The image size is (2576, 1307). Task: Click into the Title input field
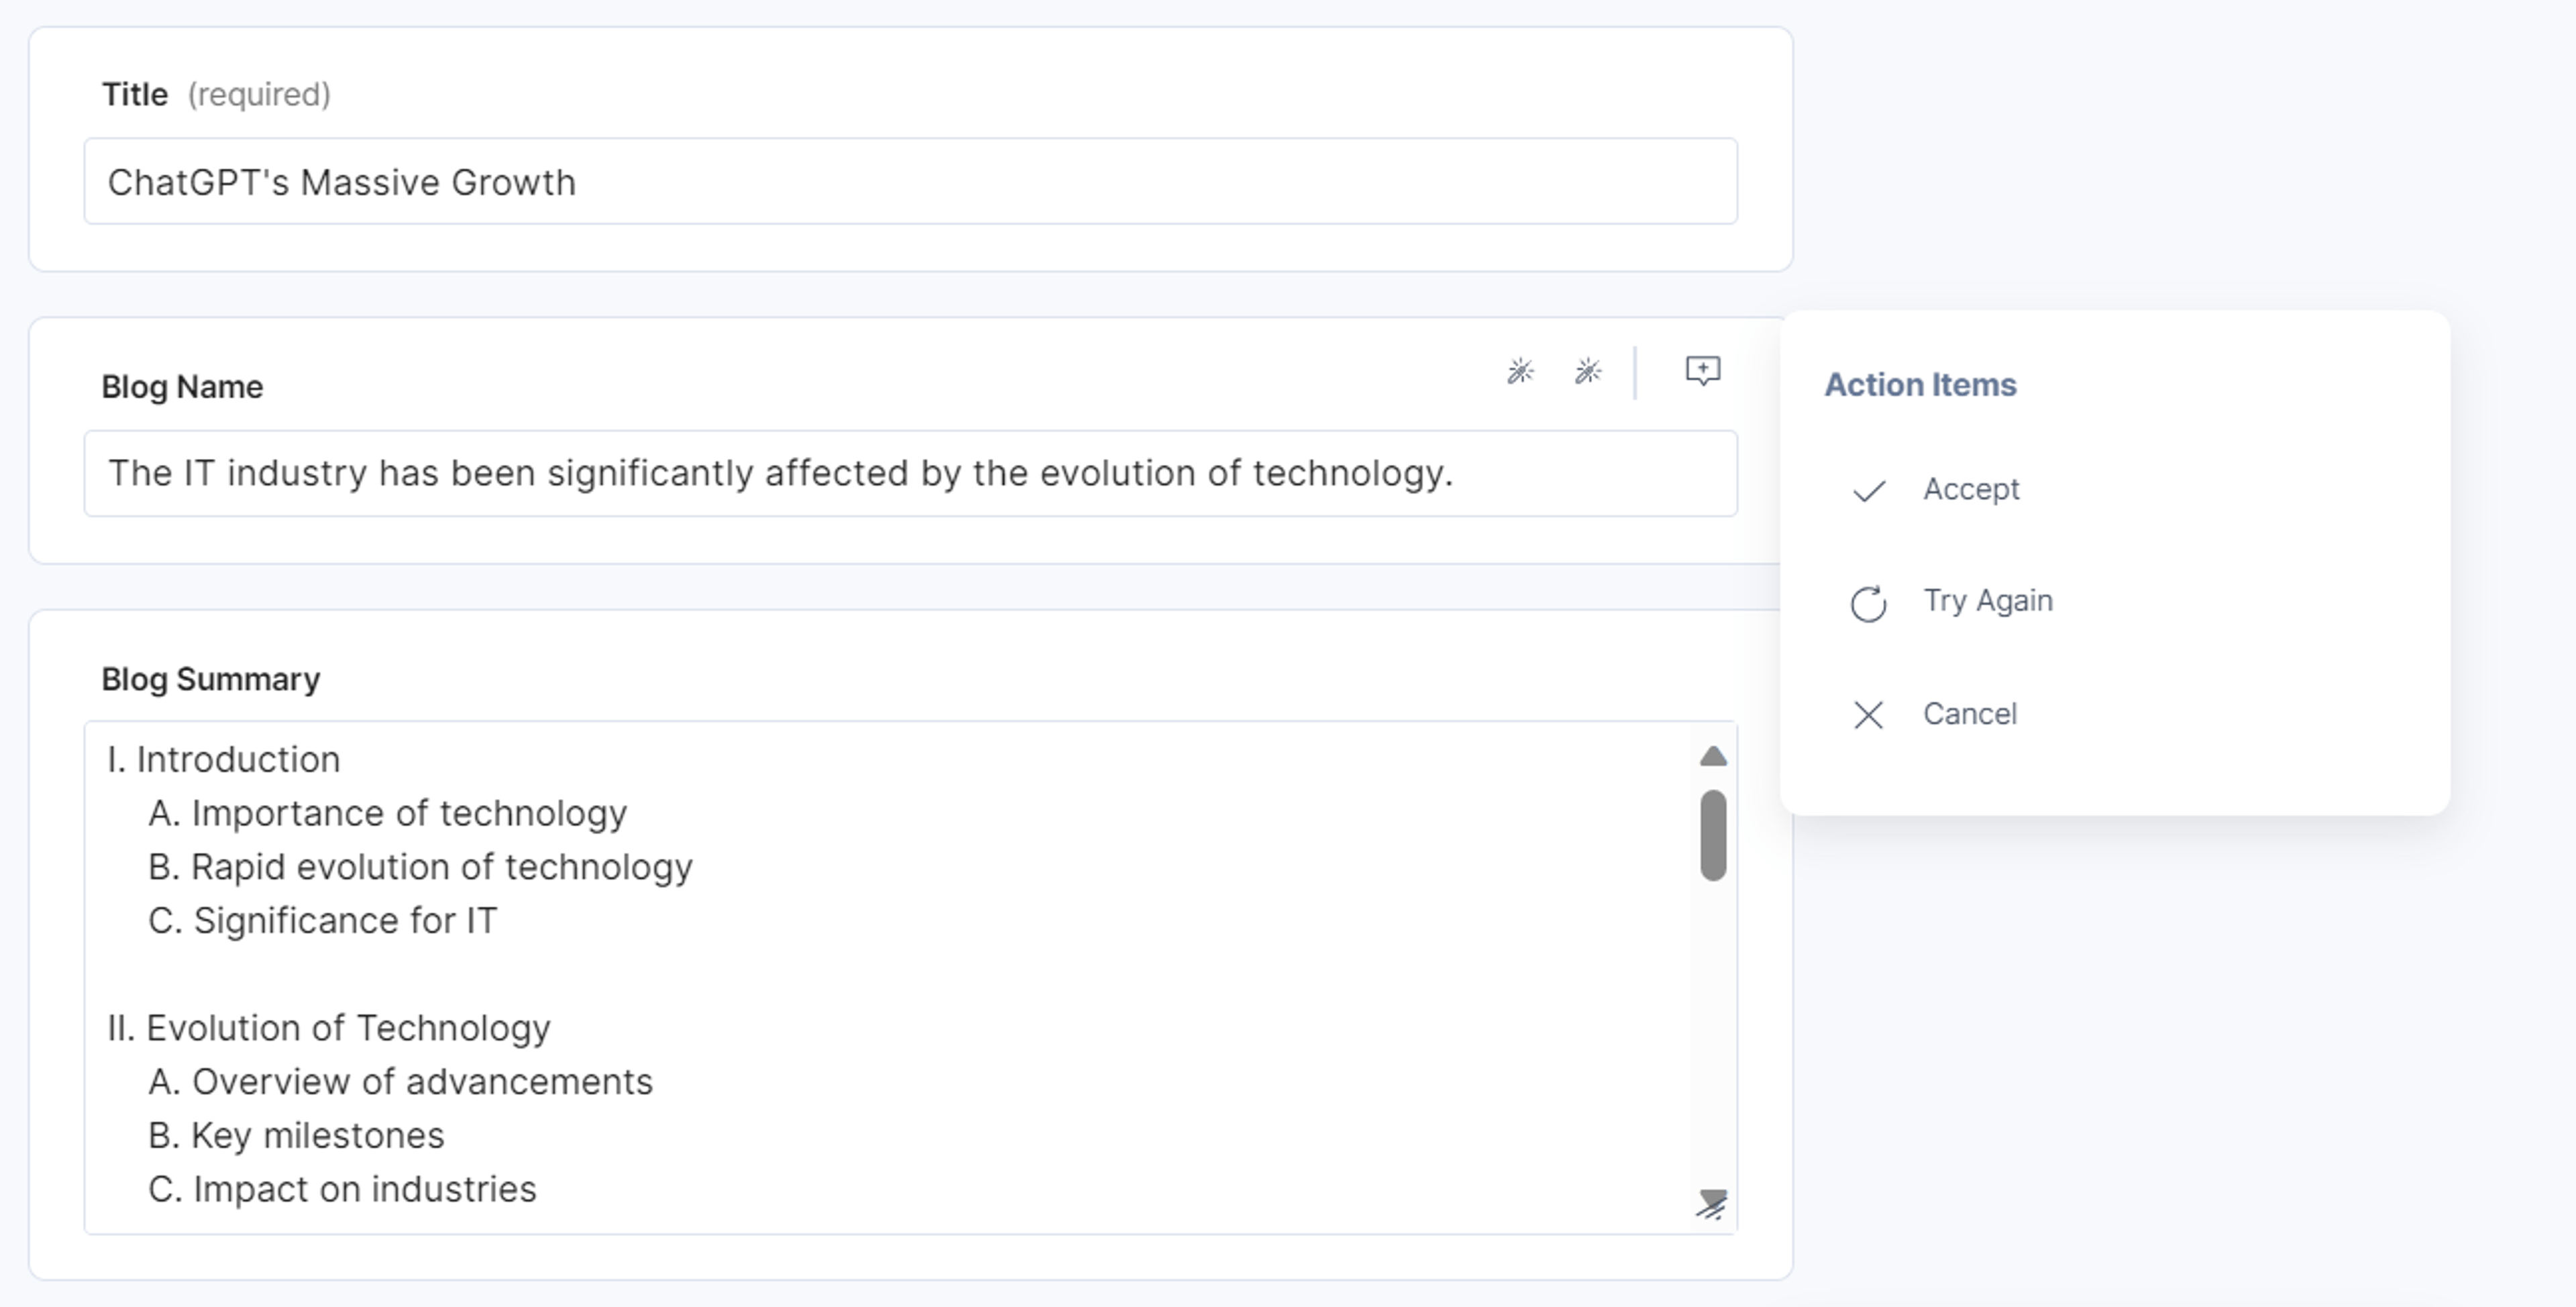pyautogui.click(x=910, y=181)
